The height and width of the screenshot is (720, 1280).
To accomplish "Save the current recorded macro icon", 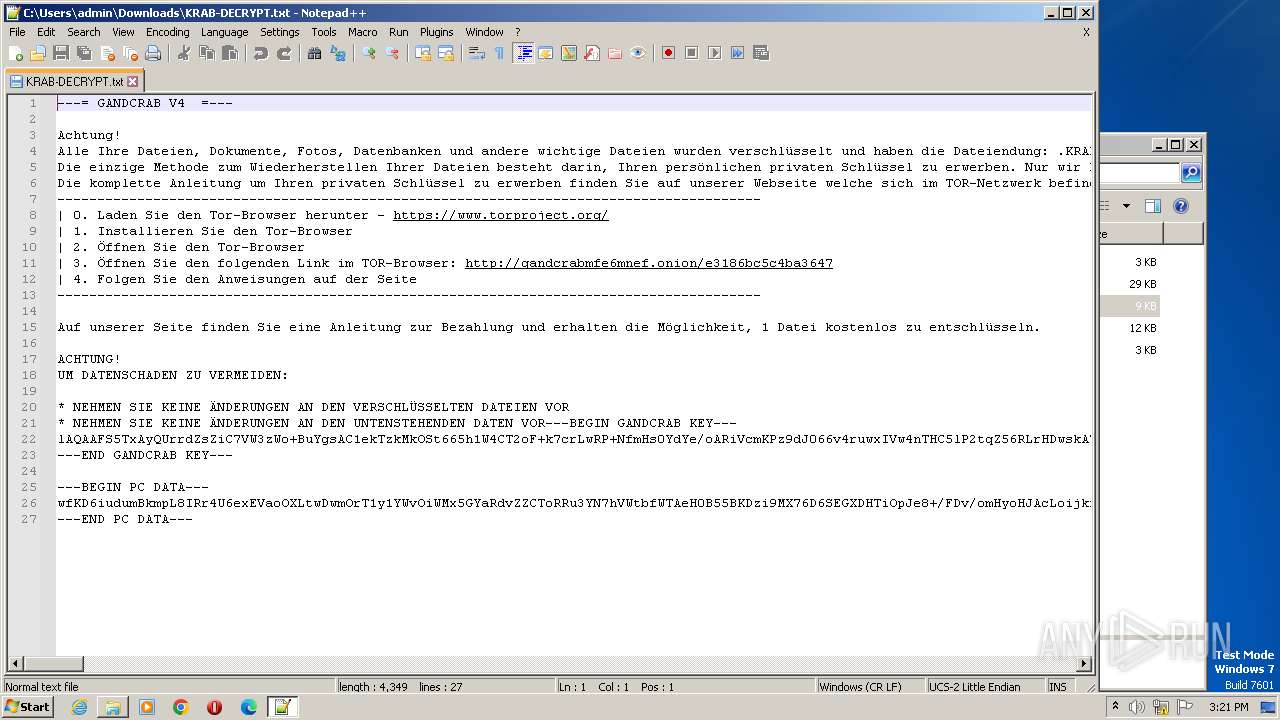I will click(761, 53).
